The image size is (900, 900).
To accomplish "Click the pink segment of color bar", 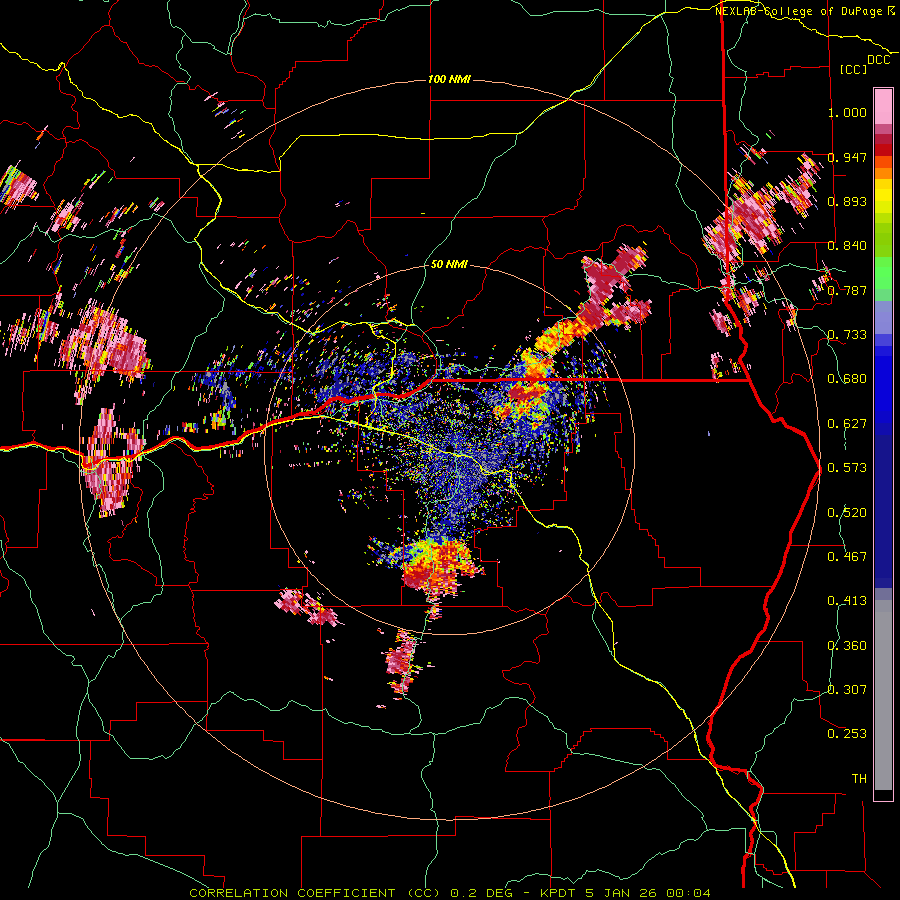I will 883,107.
